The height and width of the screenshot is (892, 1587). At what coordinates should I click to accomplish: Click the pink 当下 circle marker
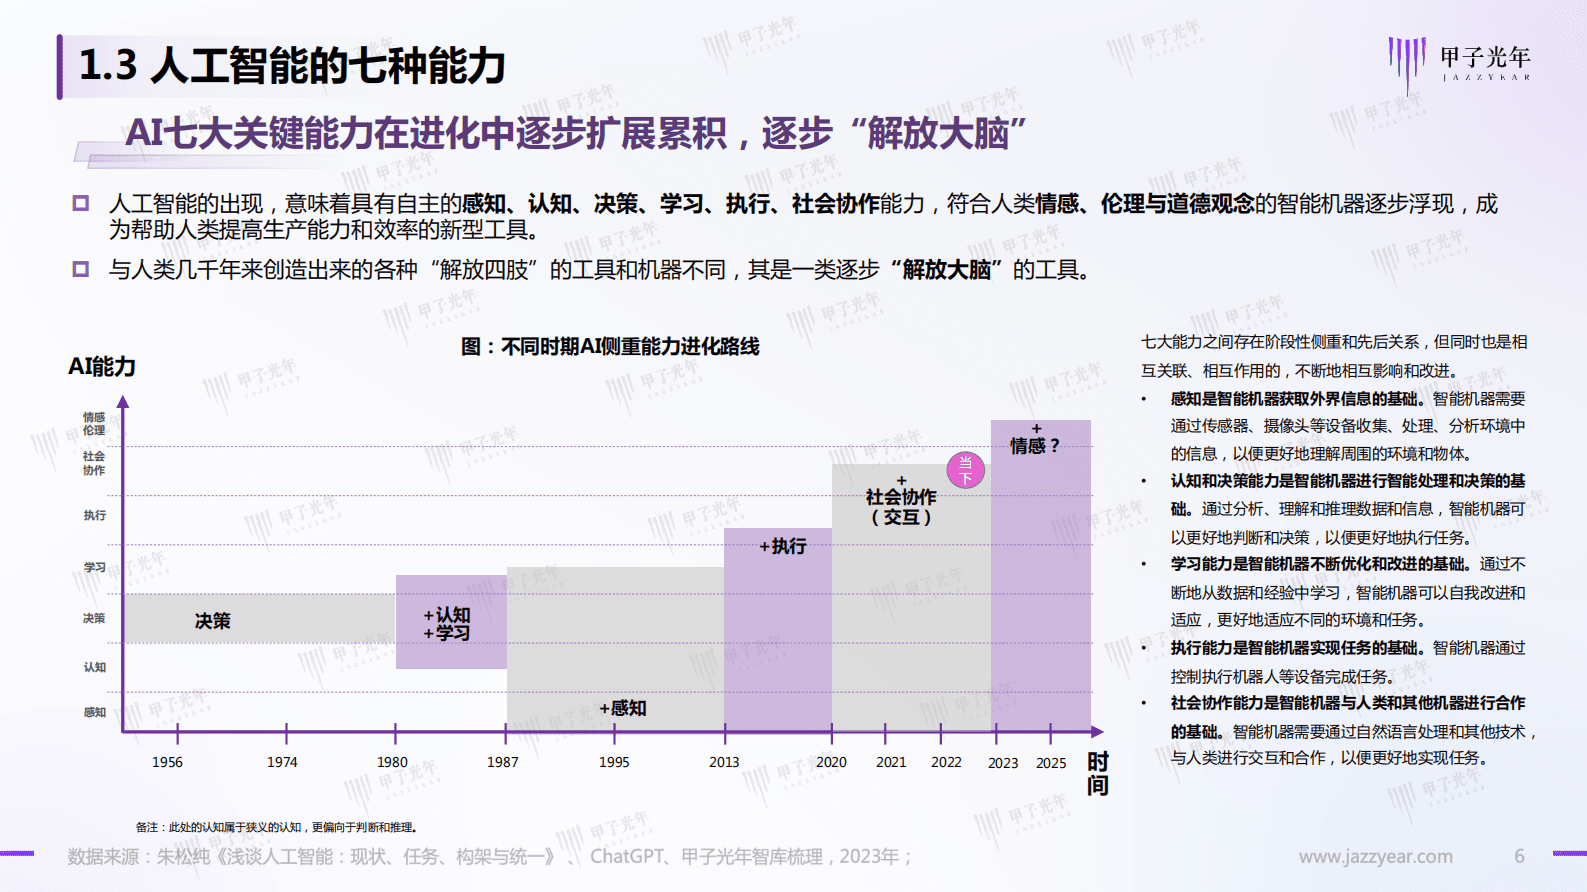(965, 470)
